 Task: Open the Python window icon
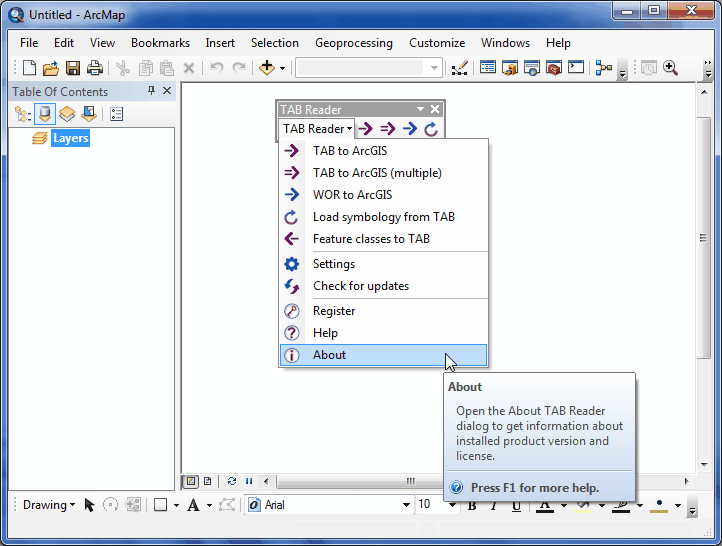click(576, 68)
